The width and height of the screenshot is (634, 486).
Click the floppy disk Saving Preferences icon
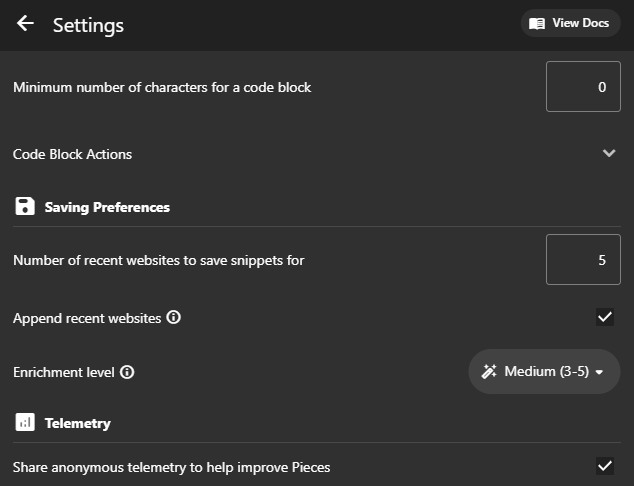[x=25, y=207]
